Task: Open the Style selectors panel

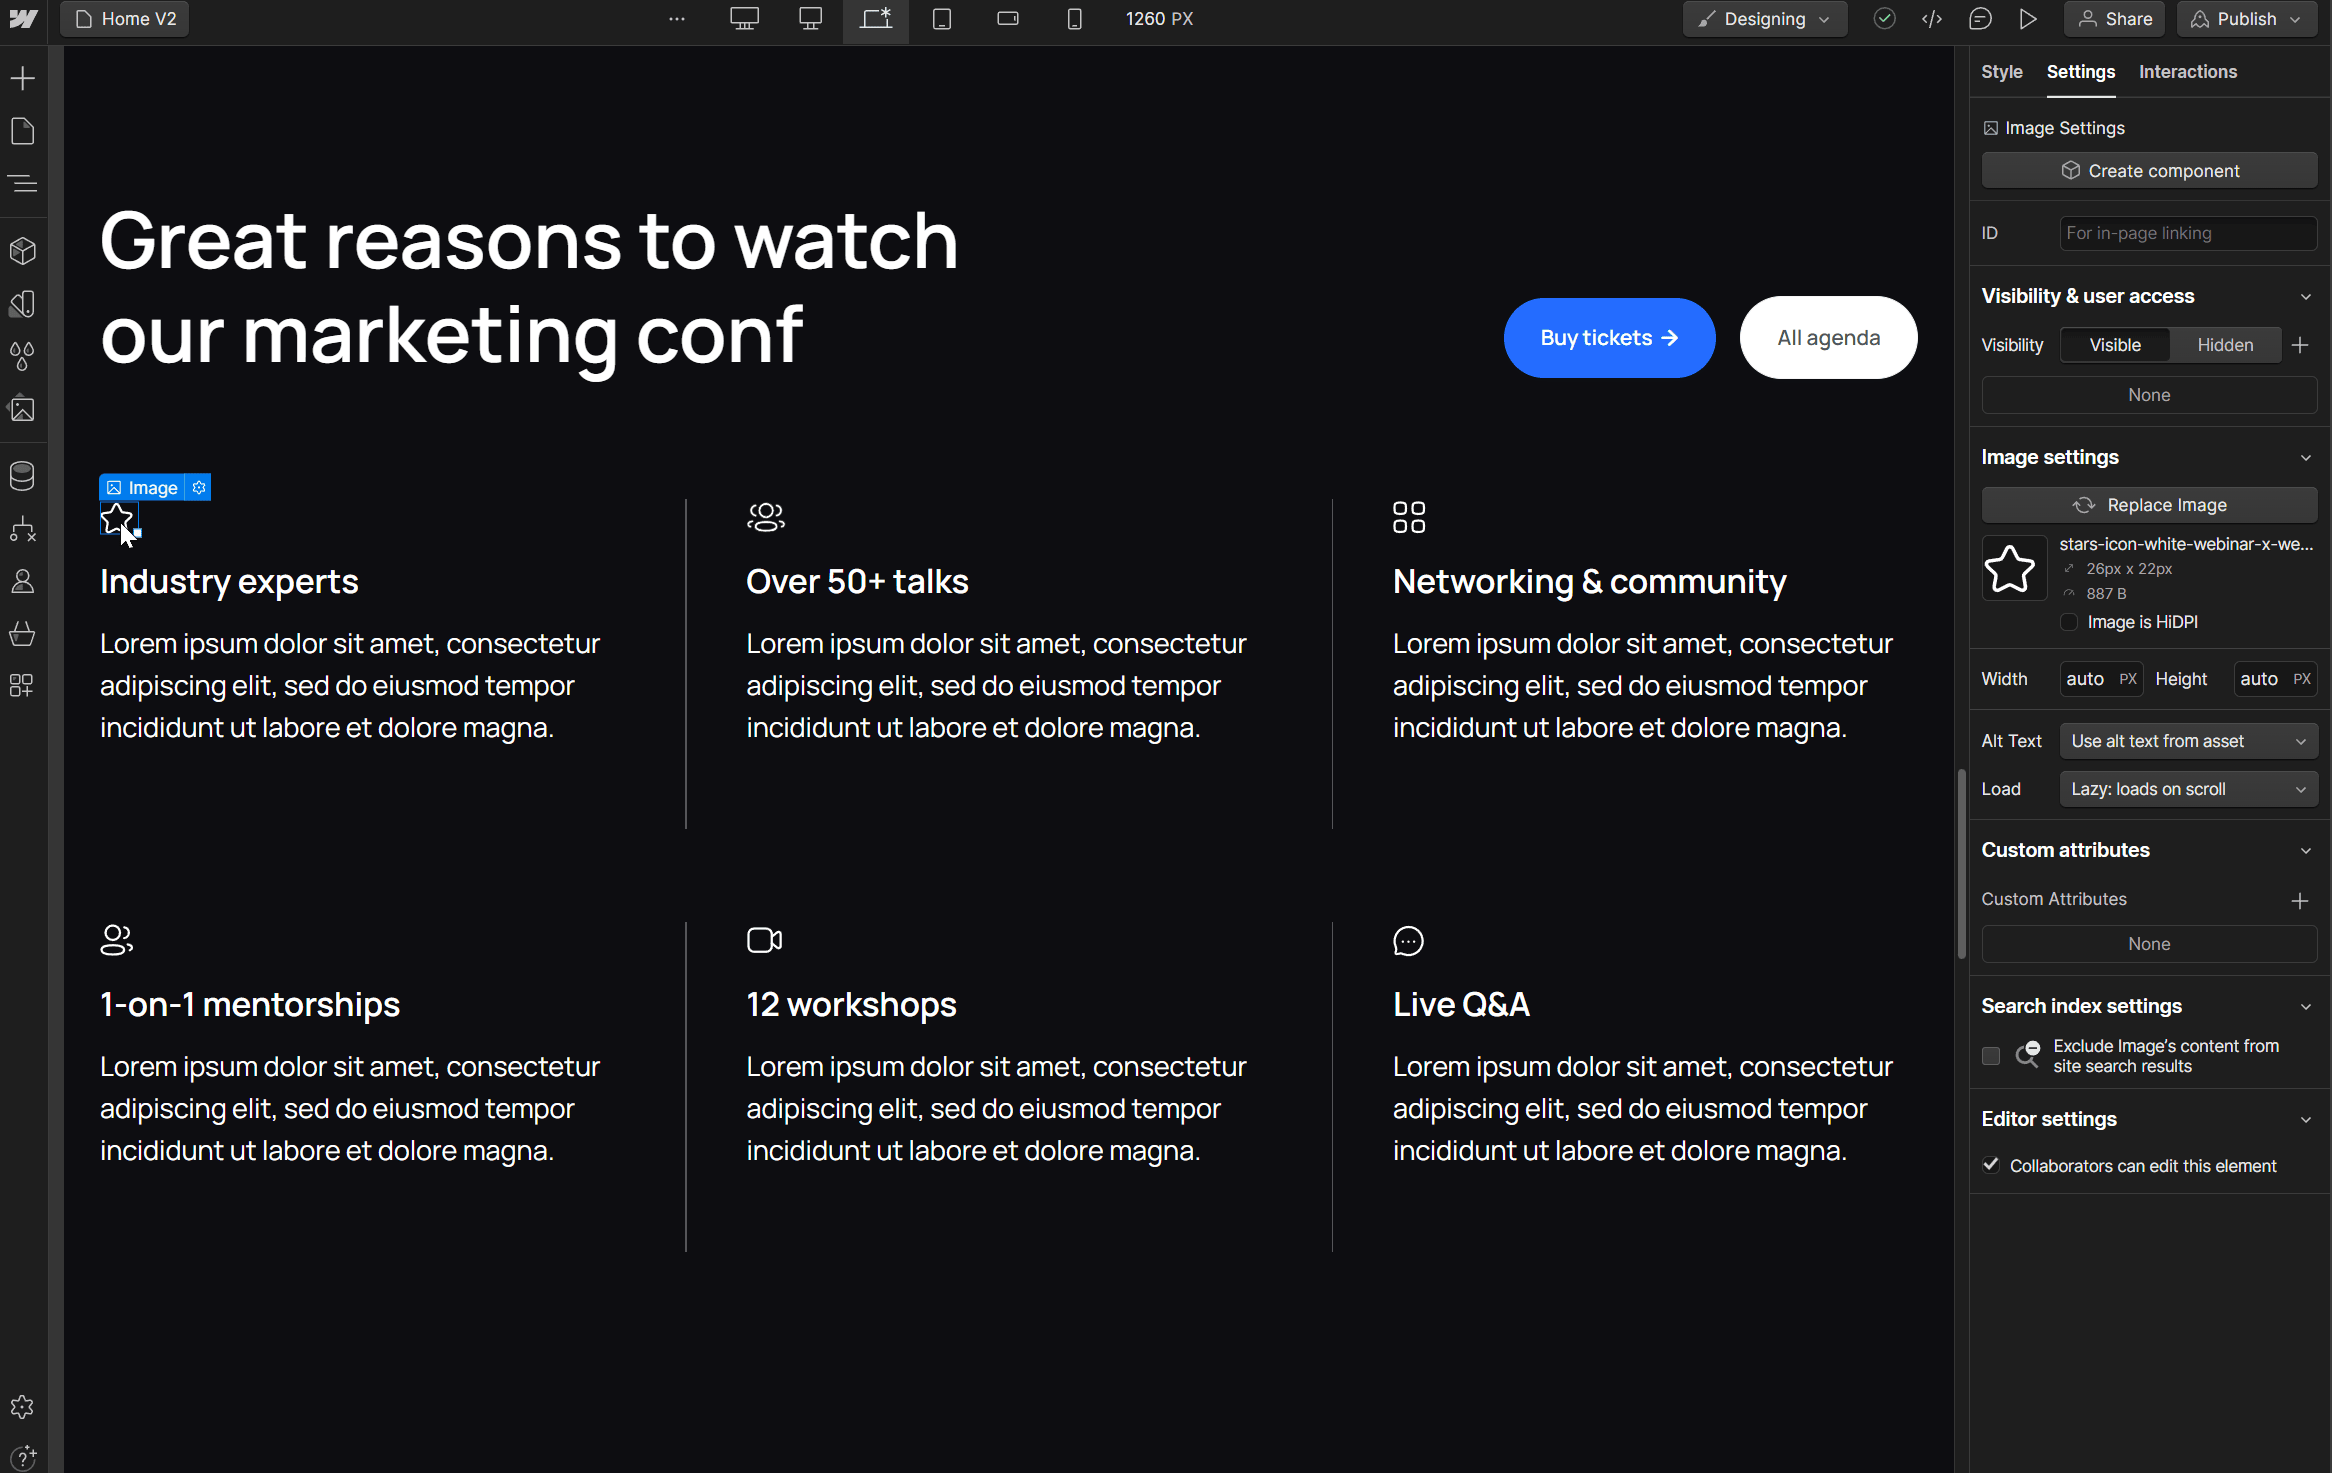Action: (22, 356)
